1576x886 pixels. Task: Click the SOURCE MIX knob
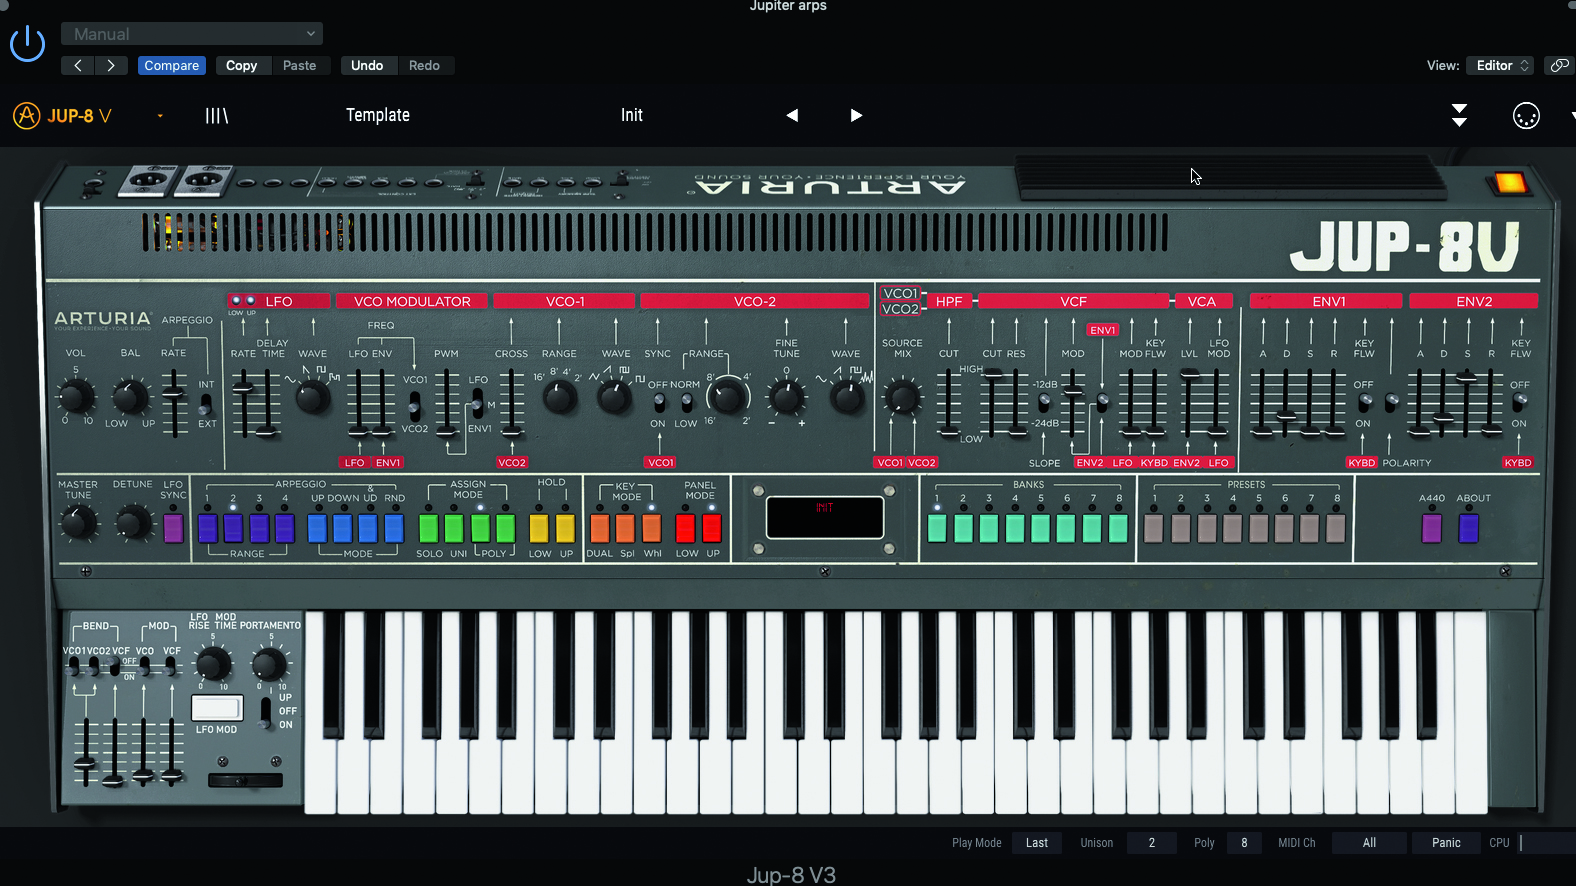coord(902,397)
